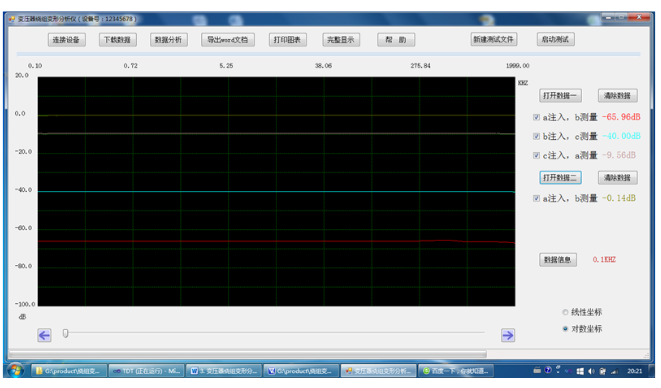Click the 导出word文档 button
The image size is (661, 388).
pyautogui.click(x=228, y=40)
